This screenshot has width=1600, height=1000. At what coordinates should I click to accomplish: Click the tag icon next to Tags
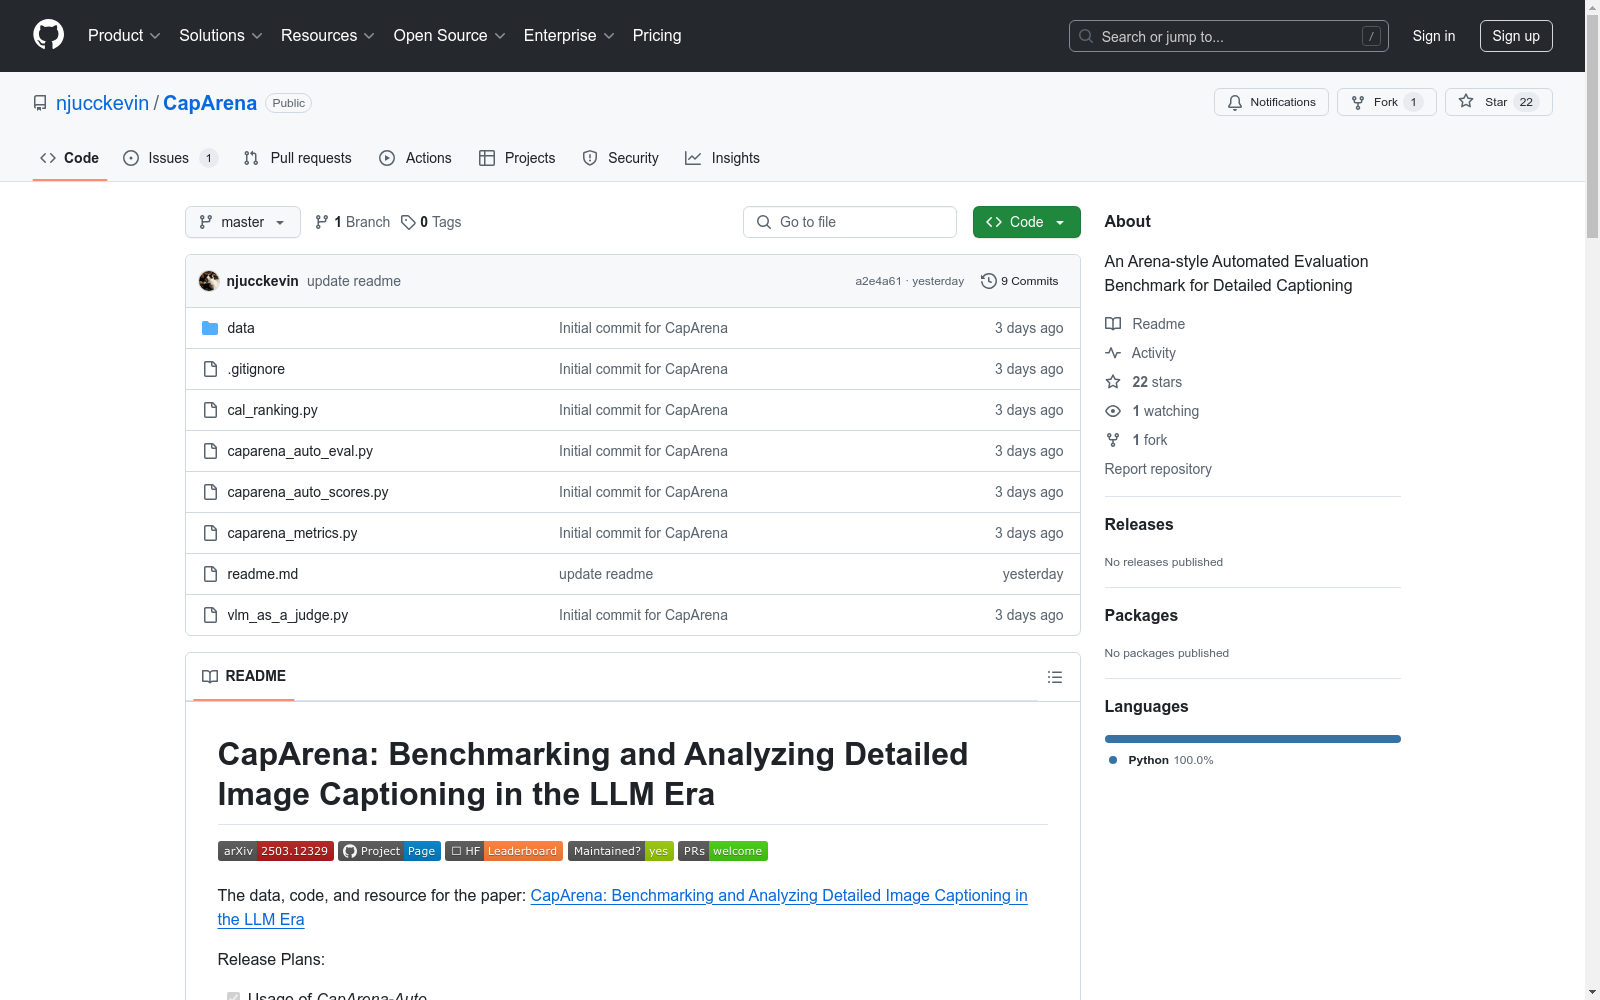point(408,222)
